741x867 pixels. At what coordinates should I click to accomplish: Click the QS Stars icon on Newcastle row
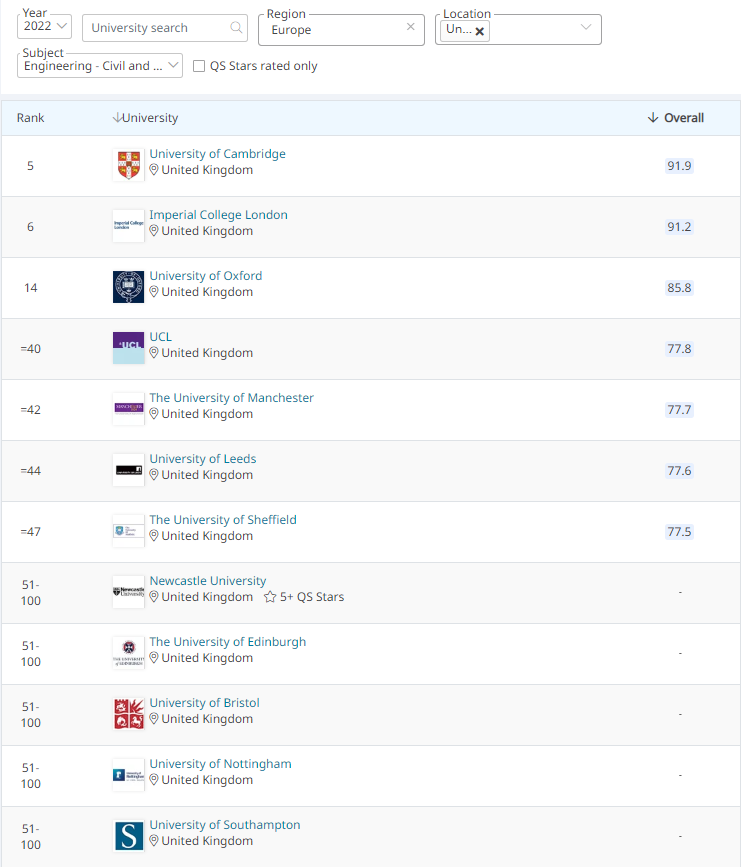(270, 597)
